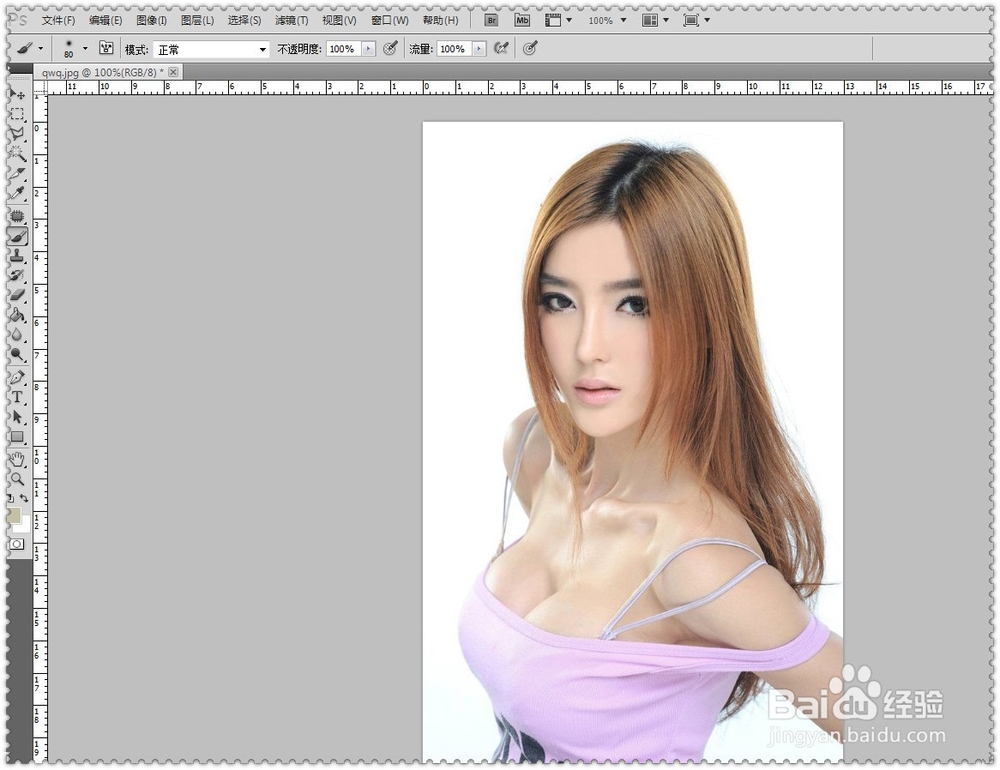Screen dimensions: 1000x770
Task: Select the Polygonal Lasso tool
Action: [x=17, y=134]
